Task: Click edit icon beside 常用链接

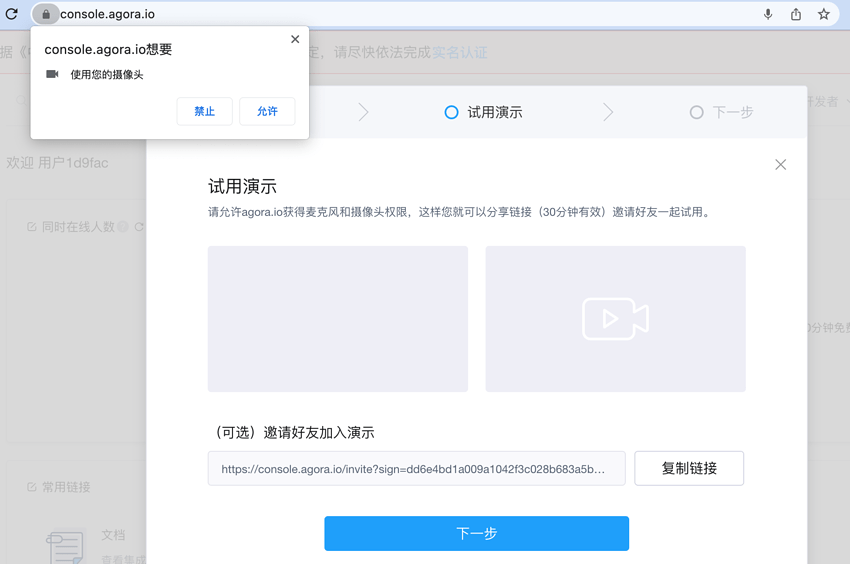Action: [31, 487]
